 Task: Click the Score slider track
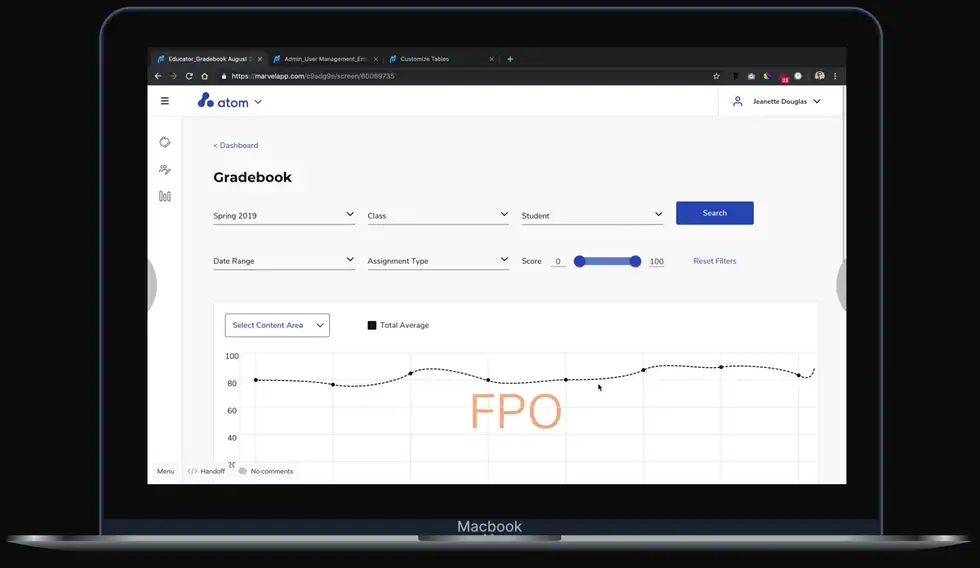point(608,261)
